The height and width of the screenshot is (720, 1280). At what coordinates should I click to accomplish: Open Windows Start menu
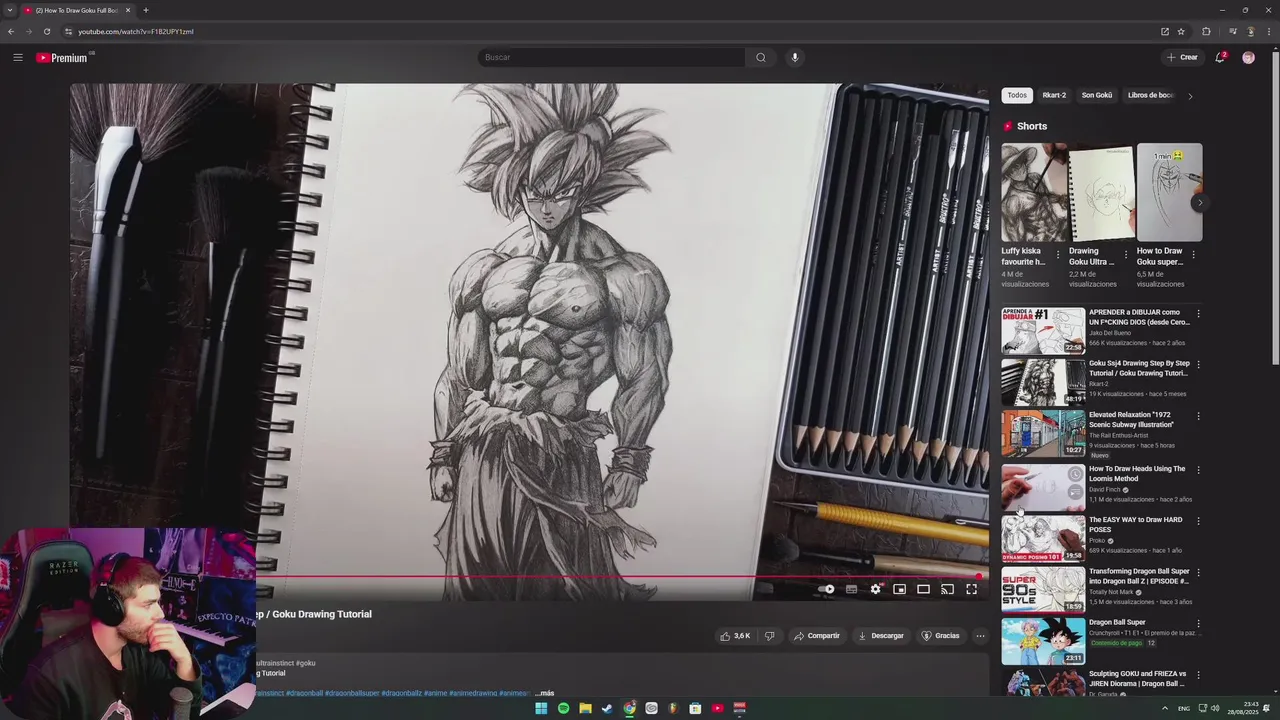coord(541,708)
